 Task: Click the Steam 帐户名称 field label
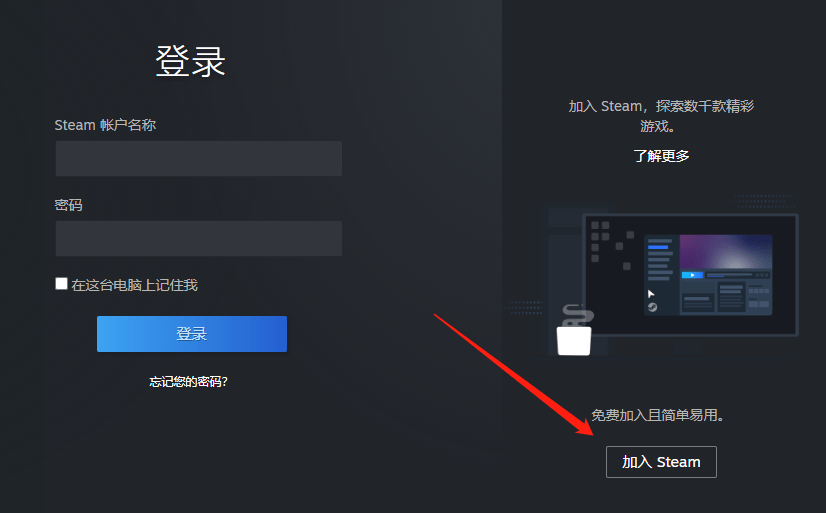click(x=105, y=125)
